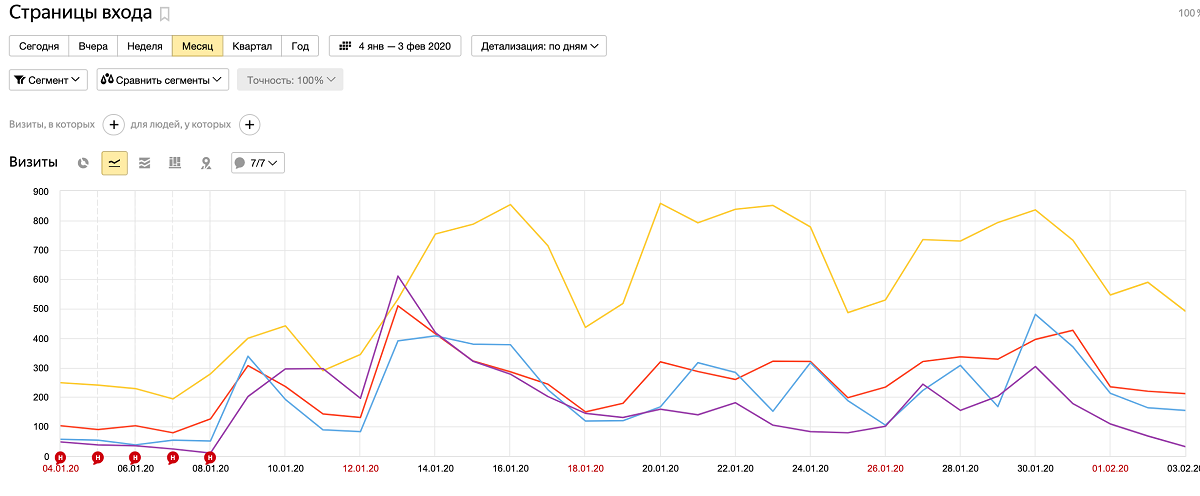The height and width of the screenshot is (496, 1200).
Task: Open the Сравнить сегменты dropdown
Action: (163, 80)
